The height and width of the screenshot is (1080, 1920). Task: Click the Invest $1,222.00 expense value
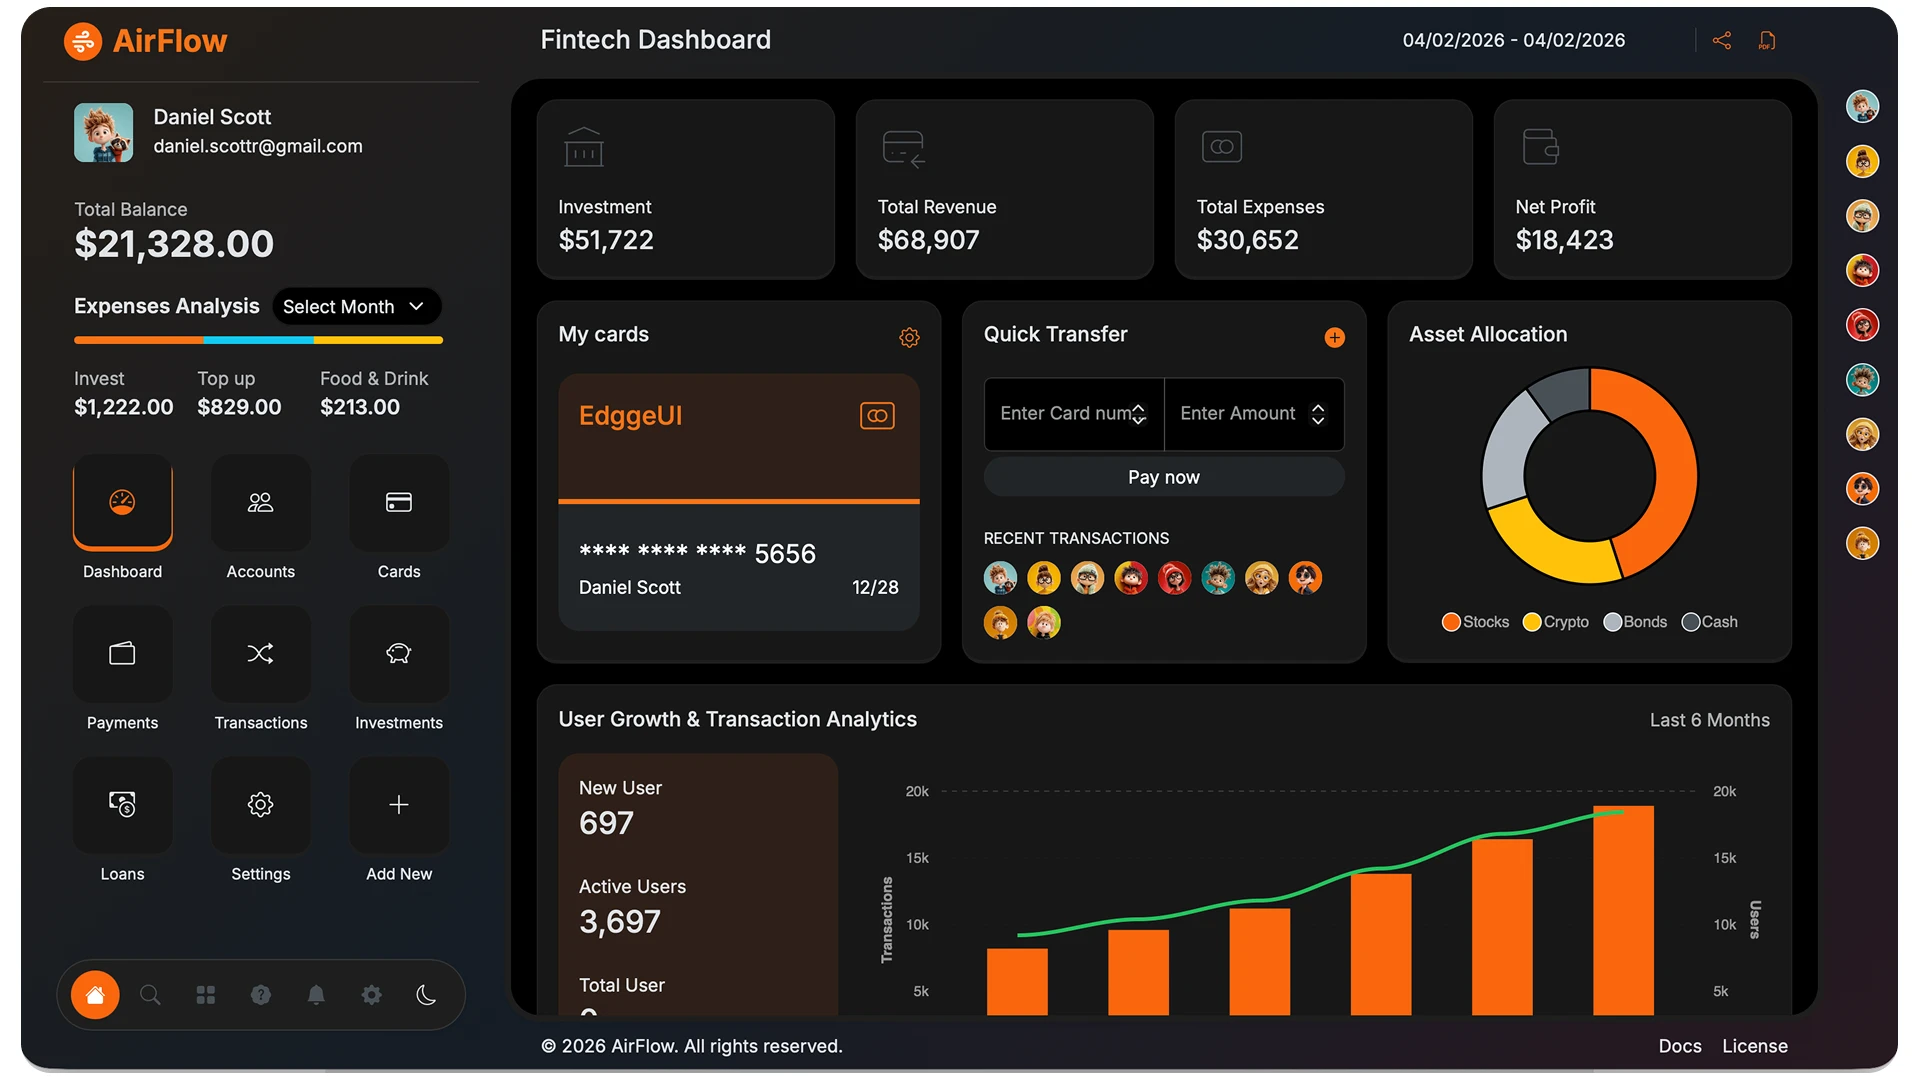[123, 407]
